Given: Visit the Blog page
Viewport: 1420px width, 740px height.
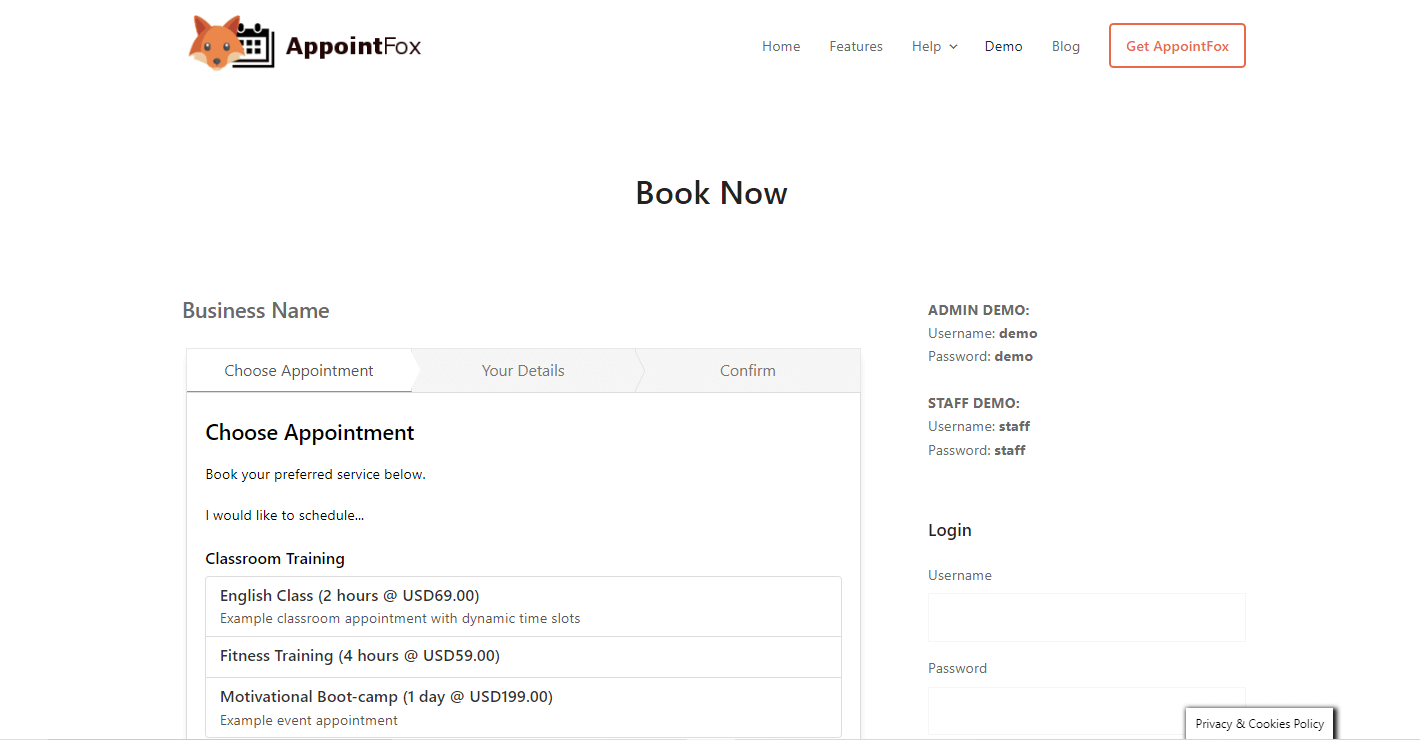Looking at the screenshot, I should pos(1066,46).
